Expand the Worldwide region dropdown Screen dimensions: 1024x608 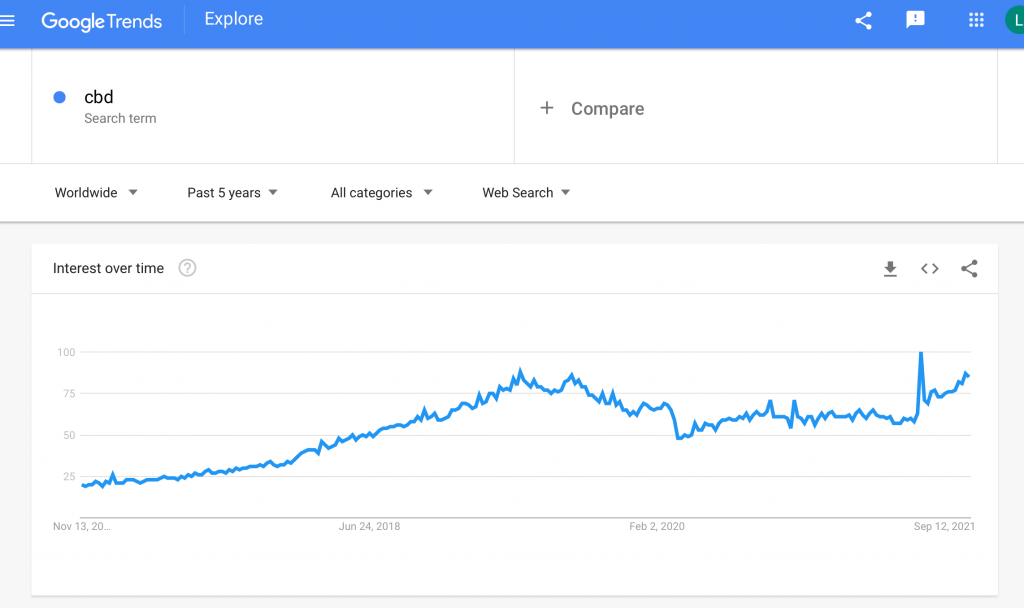pyautogui.click(x=96, y=193)
